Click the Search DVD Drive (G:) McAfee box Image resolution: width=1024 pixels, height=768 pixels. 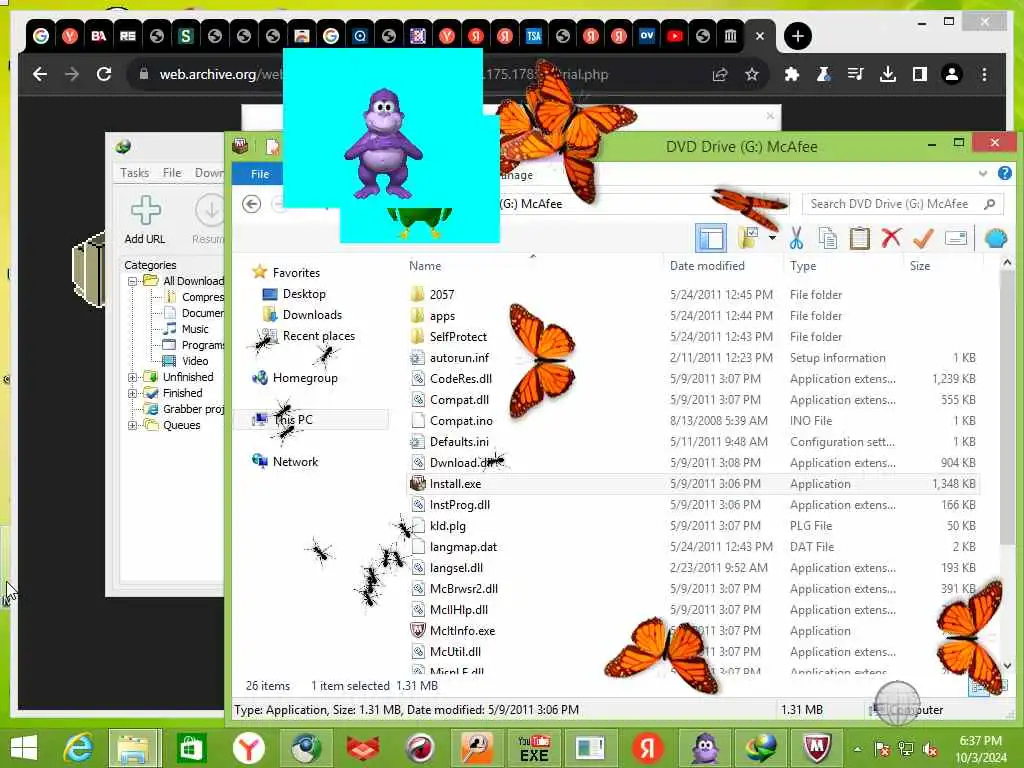click(903, 204)
